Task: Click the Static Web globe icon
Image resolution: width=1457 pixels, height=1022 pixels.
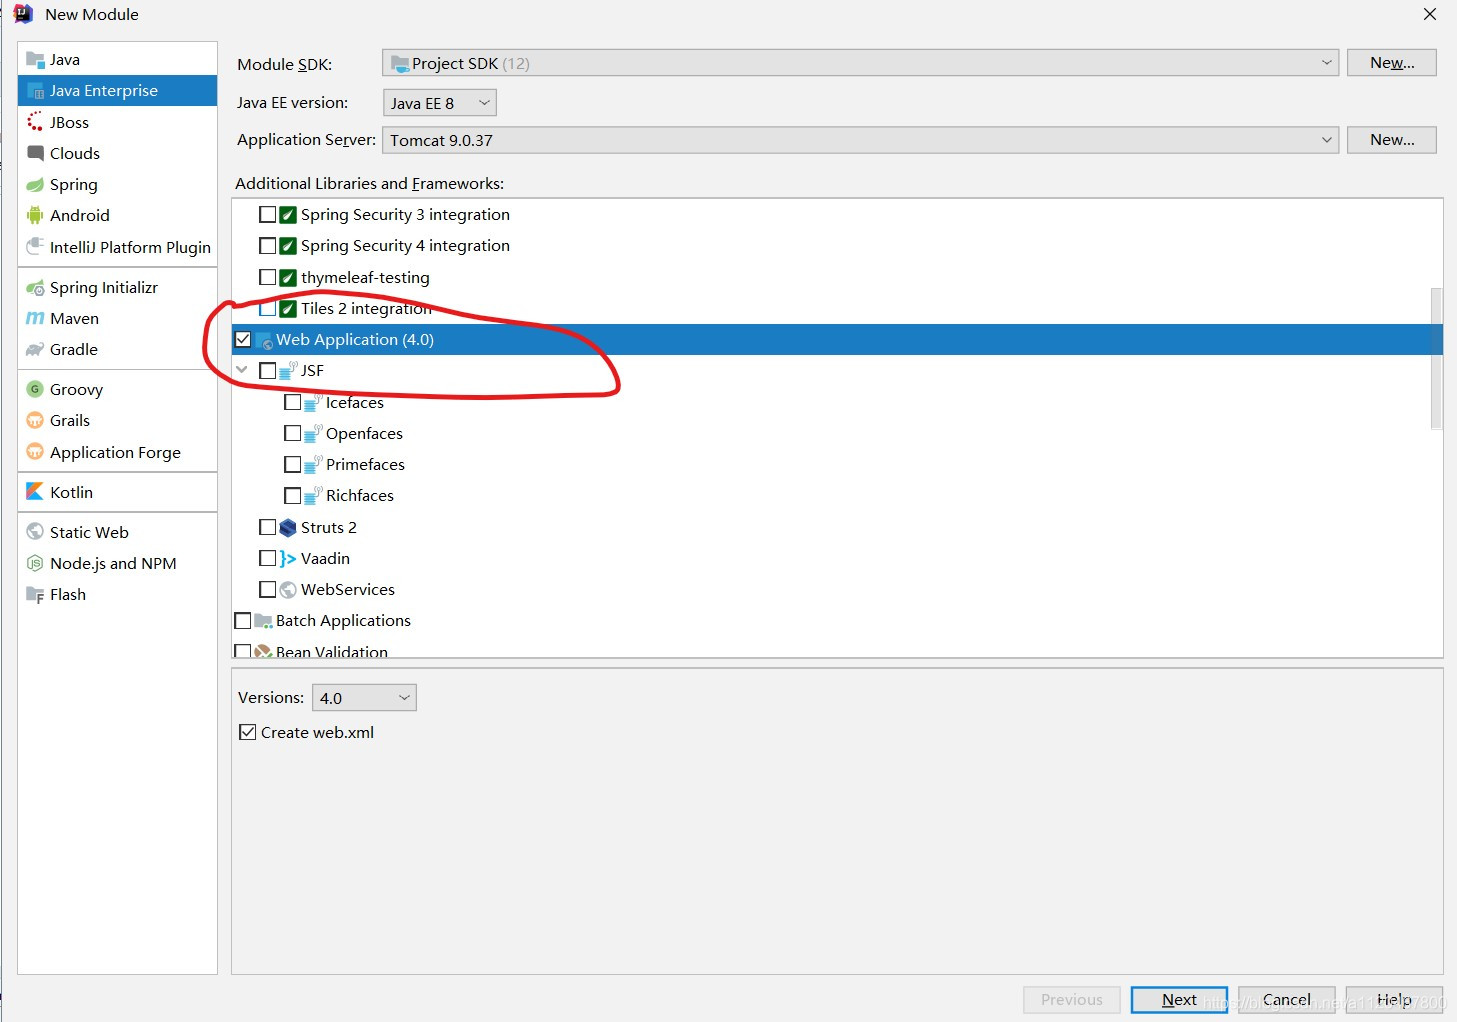Action: click(x=36, y=532)
